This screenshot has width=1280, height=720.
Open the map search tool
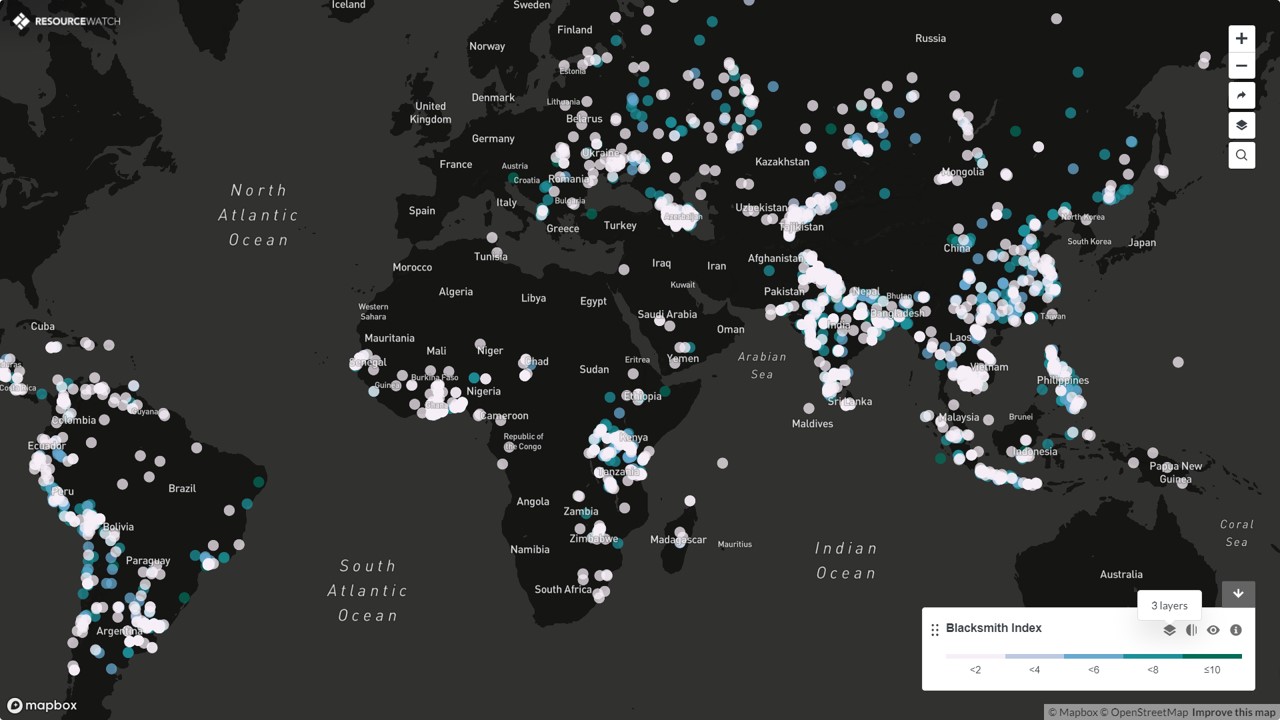click(x=1241, y=155)
